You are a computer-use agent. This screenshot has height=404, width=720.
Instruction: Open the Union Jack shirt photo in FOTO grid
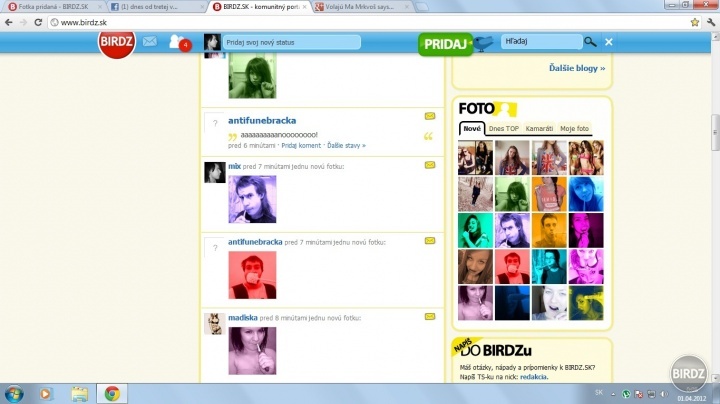point(549,158)
